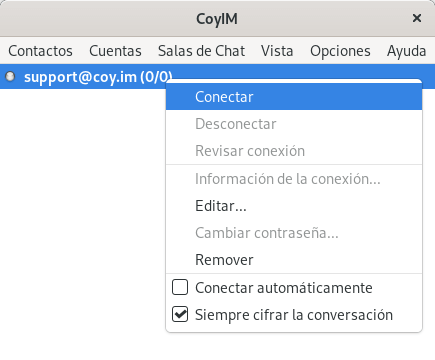Click the CoyIM title bar text
The image size is (435, 360).
click(217, 19)
